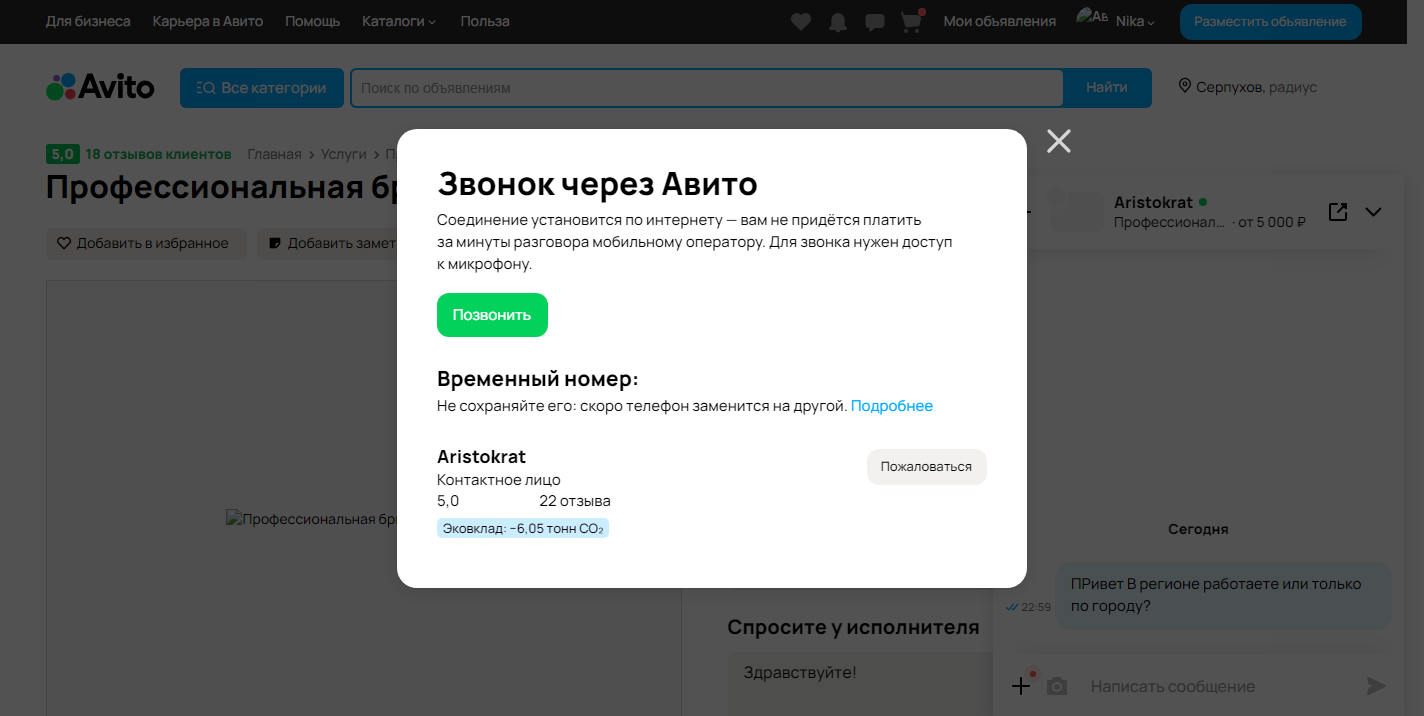Click the Найти search button

click(x=1107, y=88)
